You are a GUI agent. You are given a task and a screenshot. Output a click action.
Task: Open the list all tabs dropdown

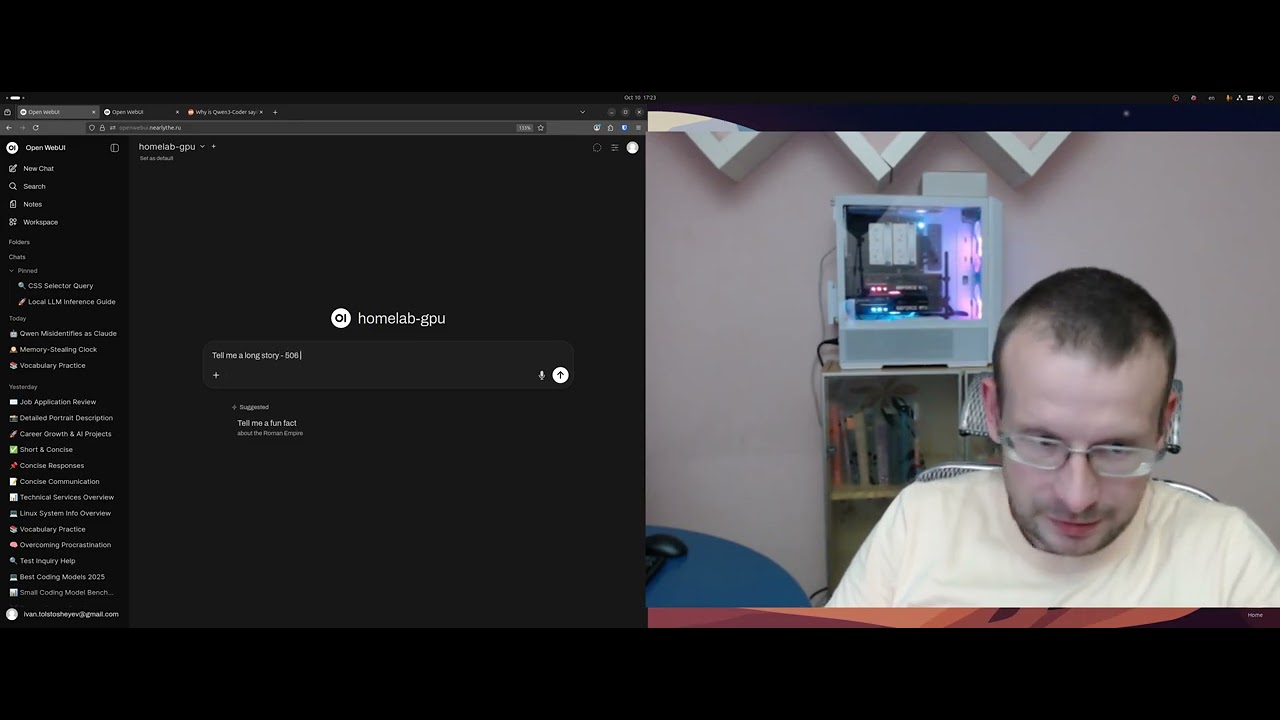(582, 112)
